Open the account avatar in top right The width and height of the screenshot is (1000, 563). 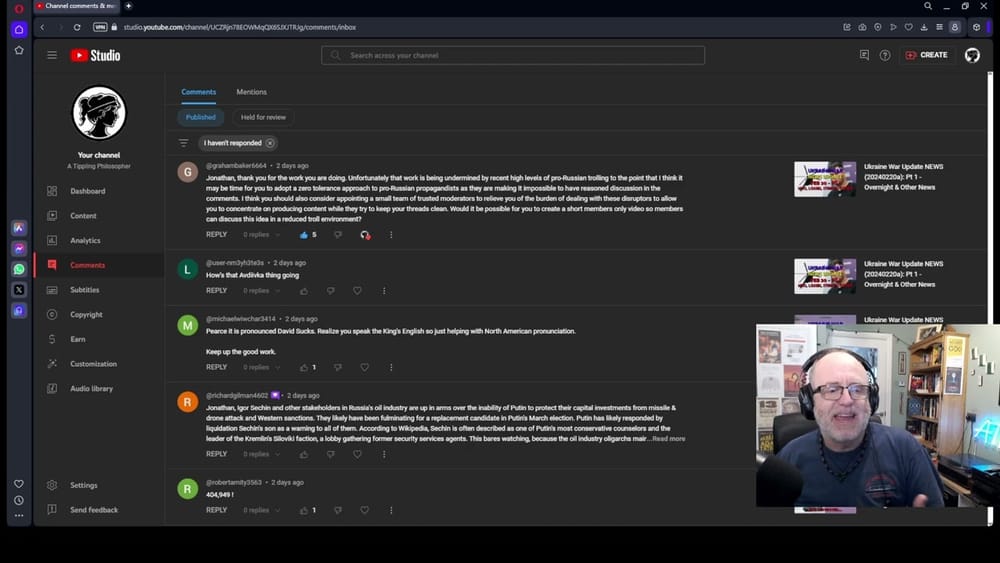coord(972,55)
